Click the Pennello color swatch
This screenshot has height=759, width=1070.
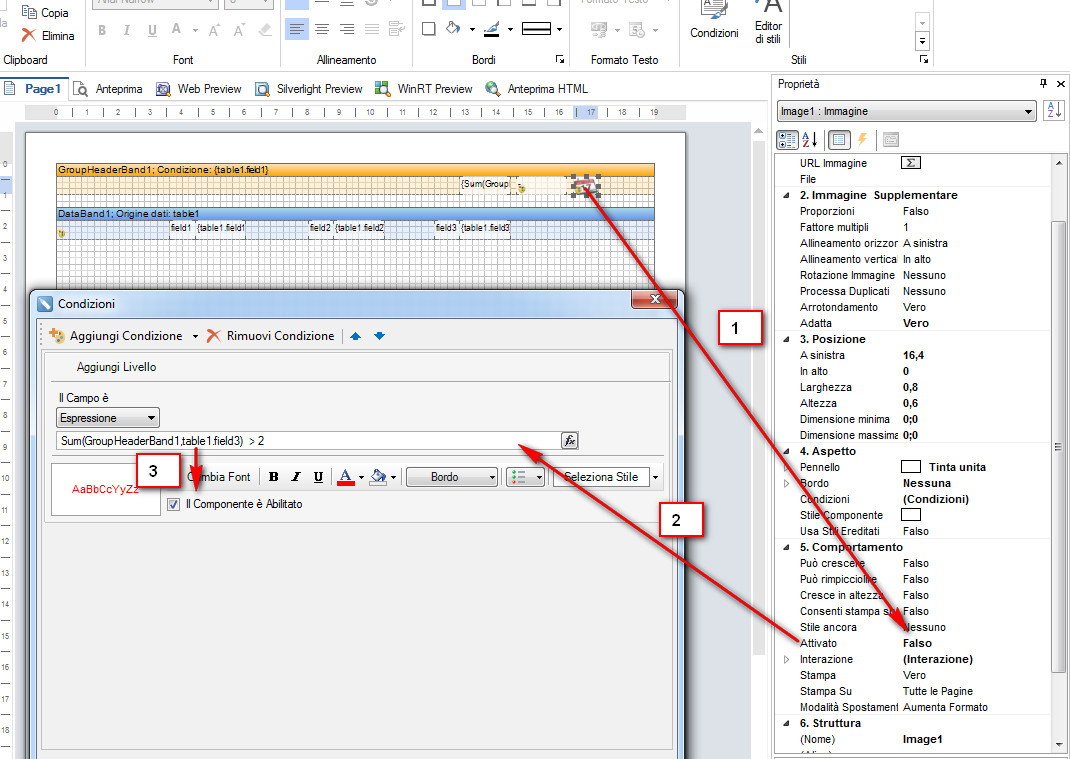pos(911,467)
